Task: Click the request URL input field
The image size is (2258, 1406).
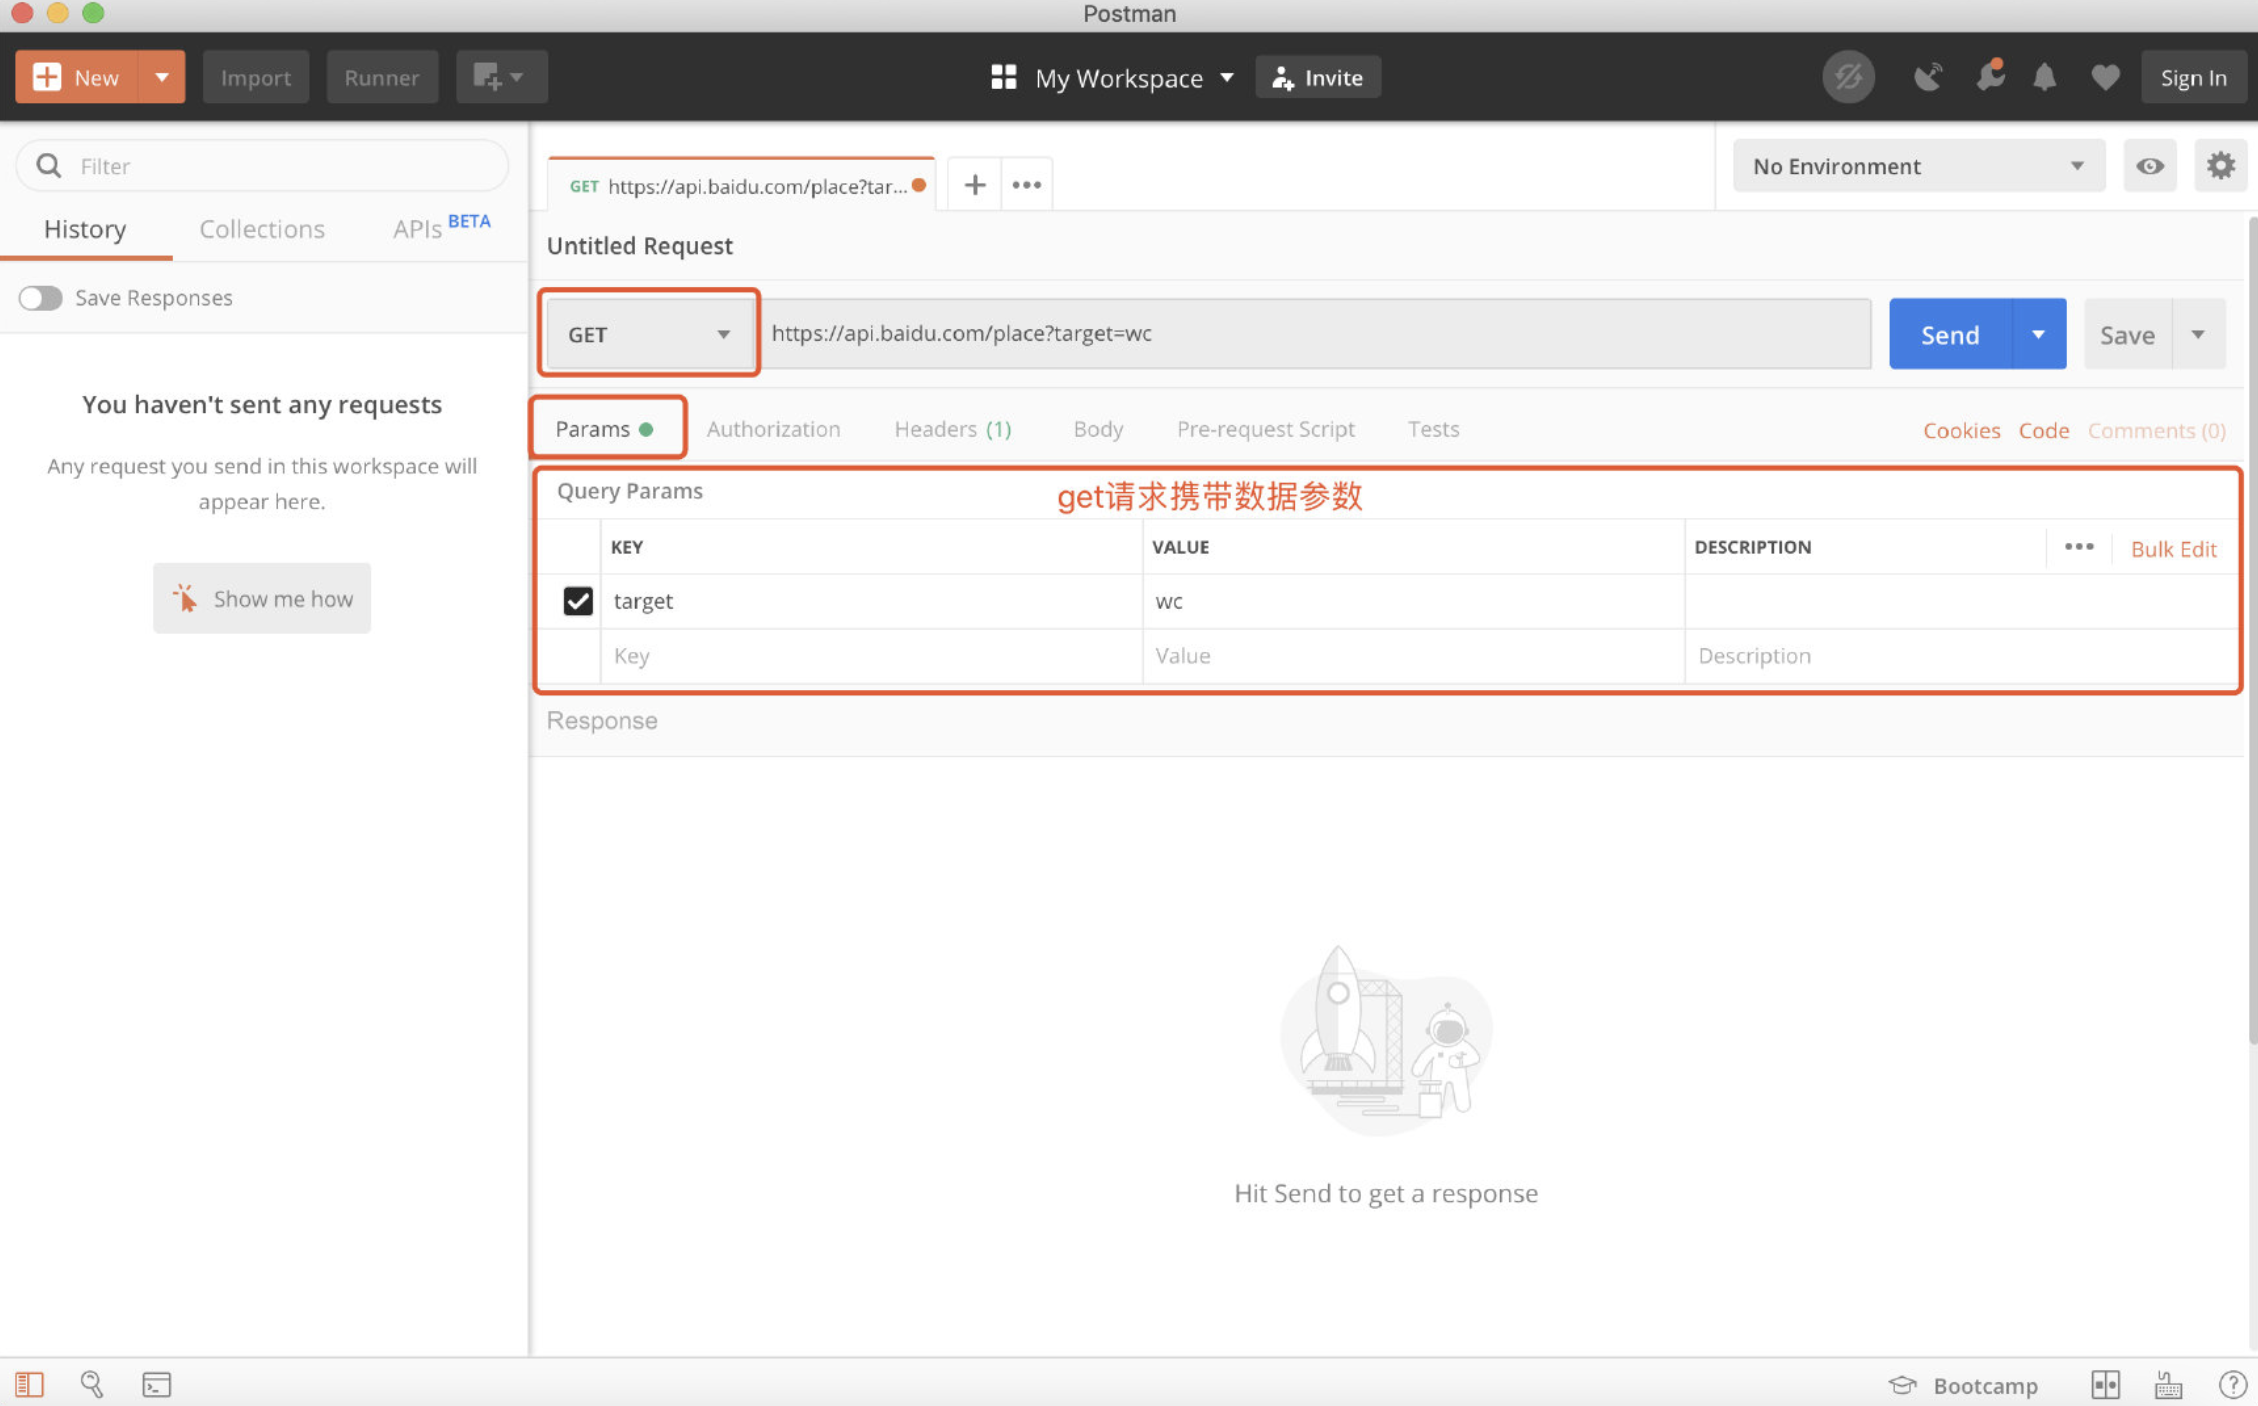Action: [x=1315, y=334]
